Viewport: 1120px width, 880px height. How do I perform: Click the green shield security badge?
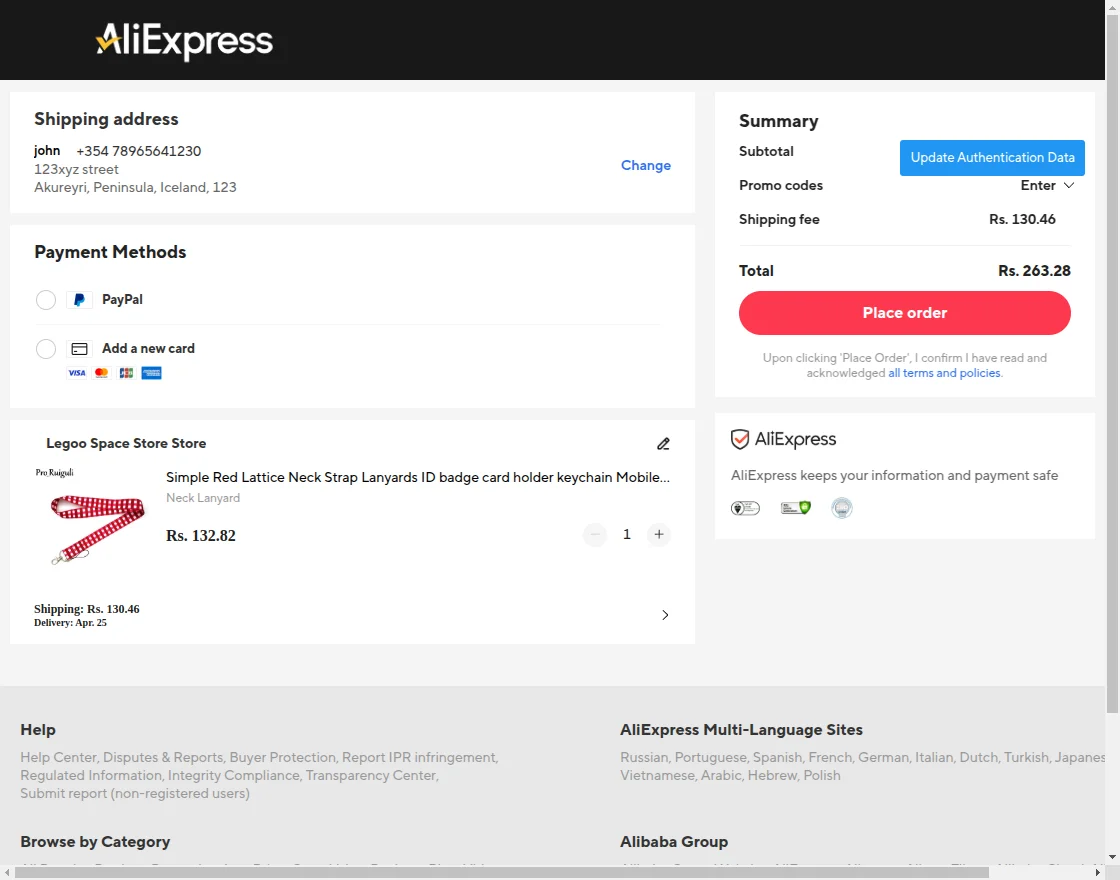pos(796,508)
